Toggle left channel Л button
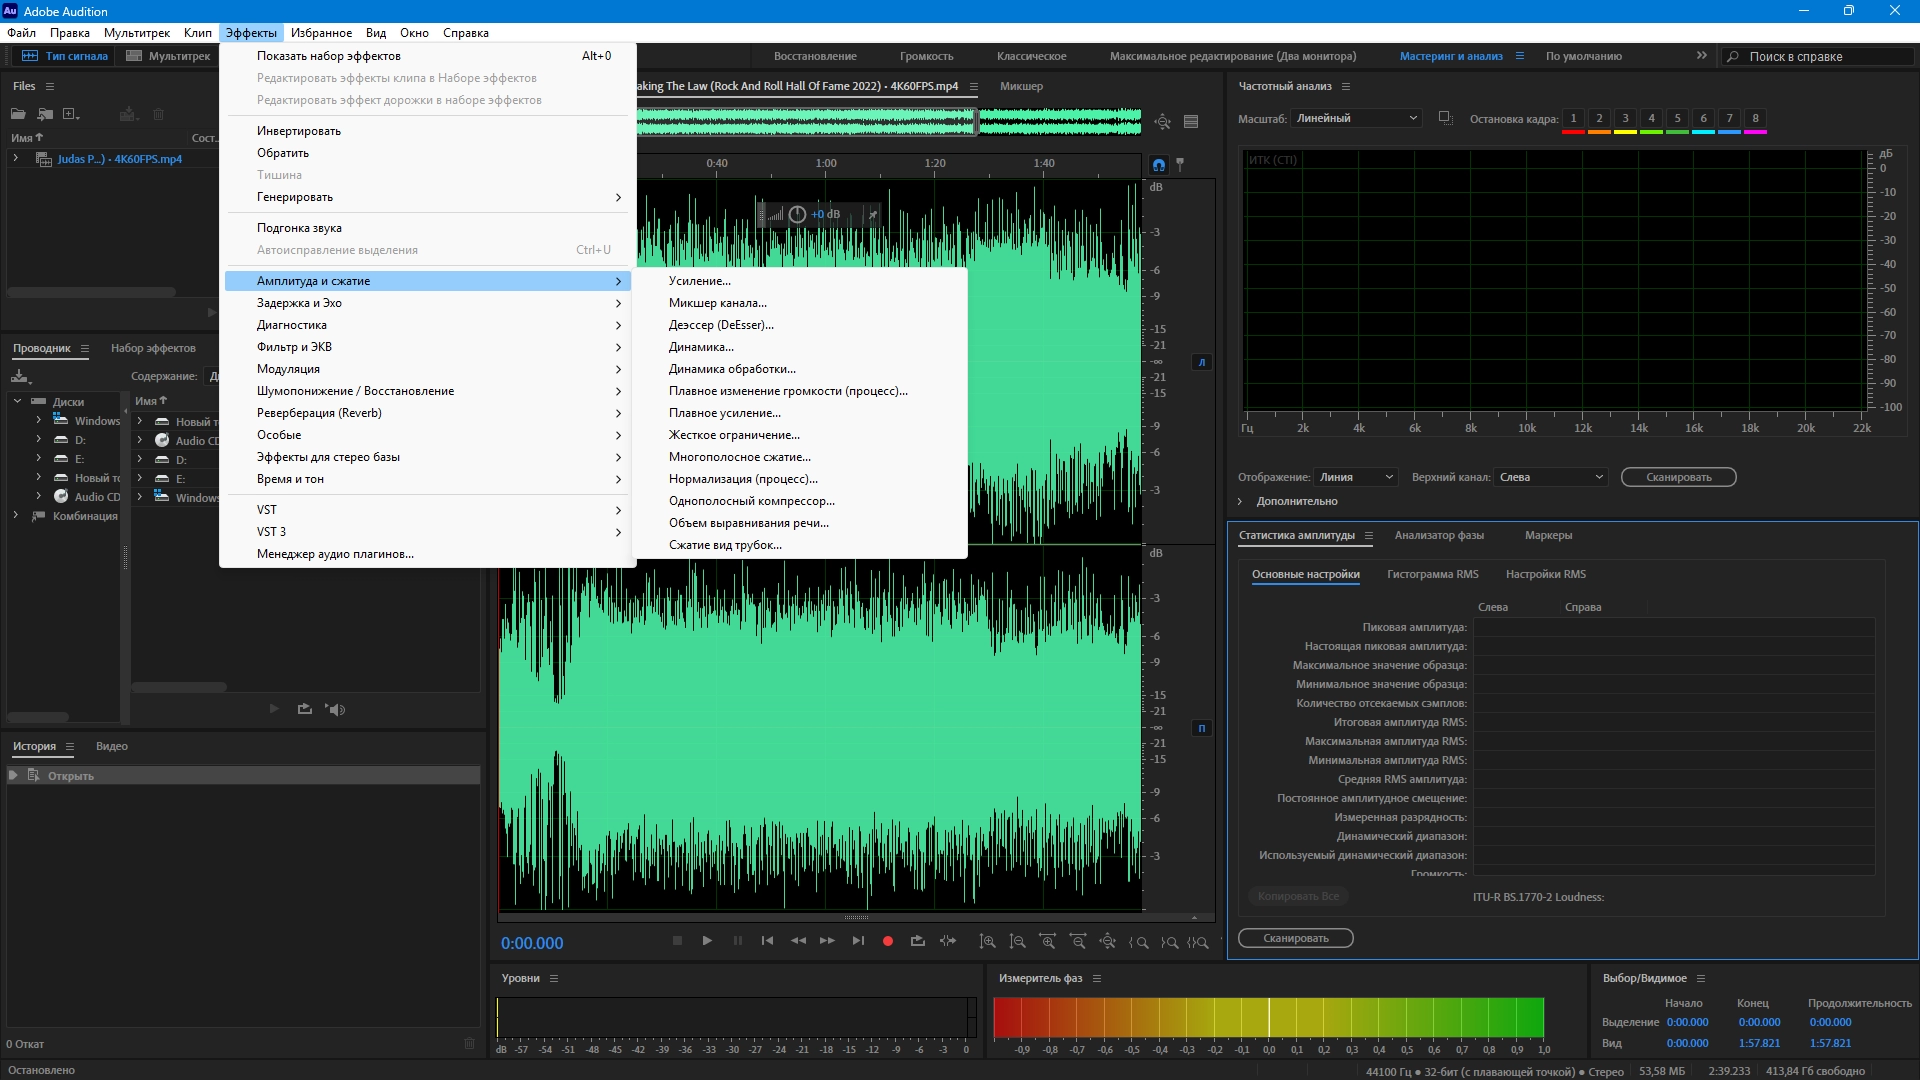The width and height of the screenshot is (1920, 1080). [1201, 362]
